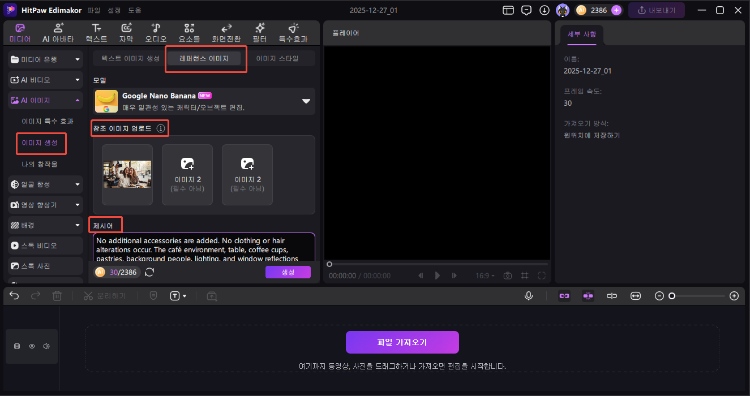Add credits with the purple plus icon
This screenshot has width=750, height=396.
point(617,10)
